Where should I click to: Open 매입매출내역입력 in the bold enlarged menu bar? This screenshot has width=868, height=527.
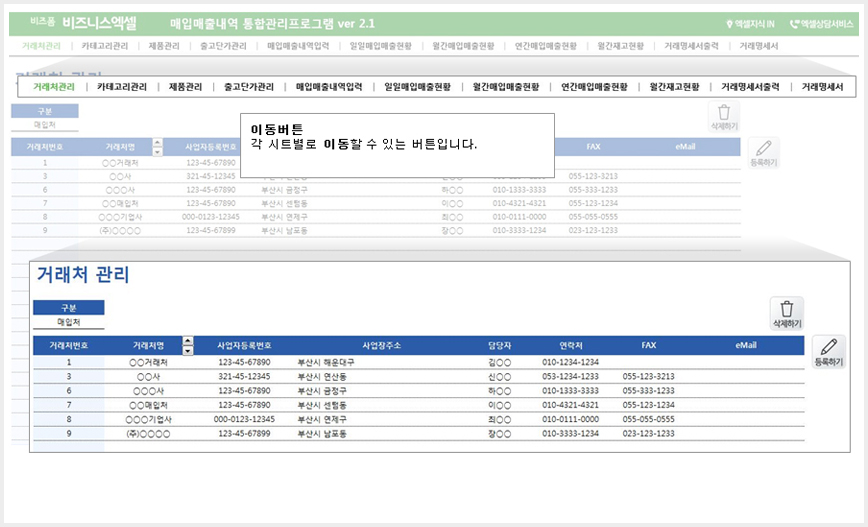[x=329, y=87]
